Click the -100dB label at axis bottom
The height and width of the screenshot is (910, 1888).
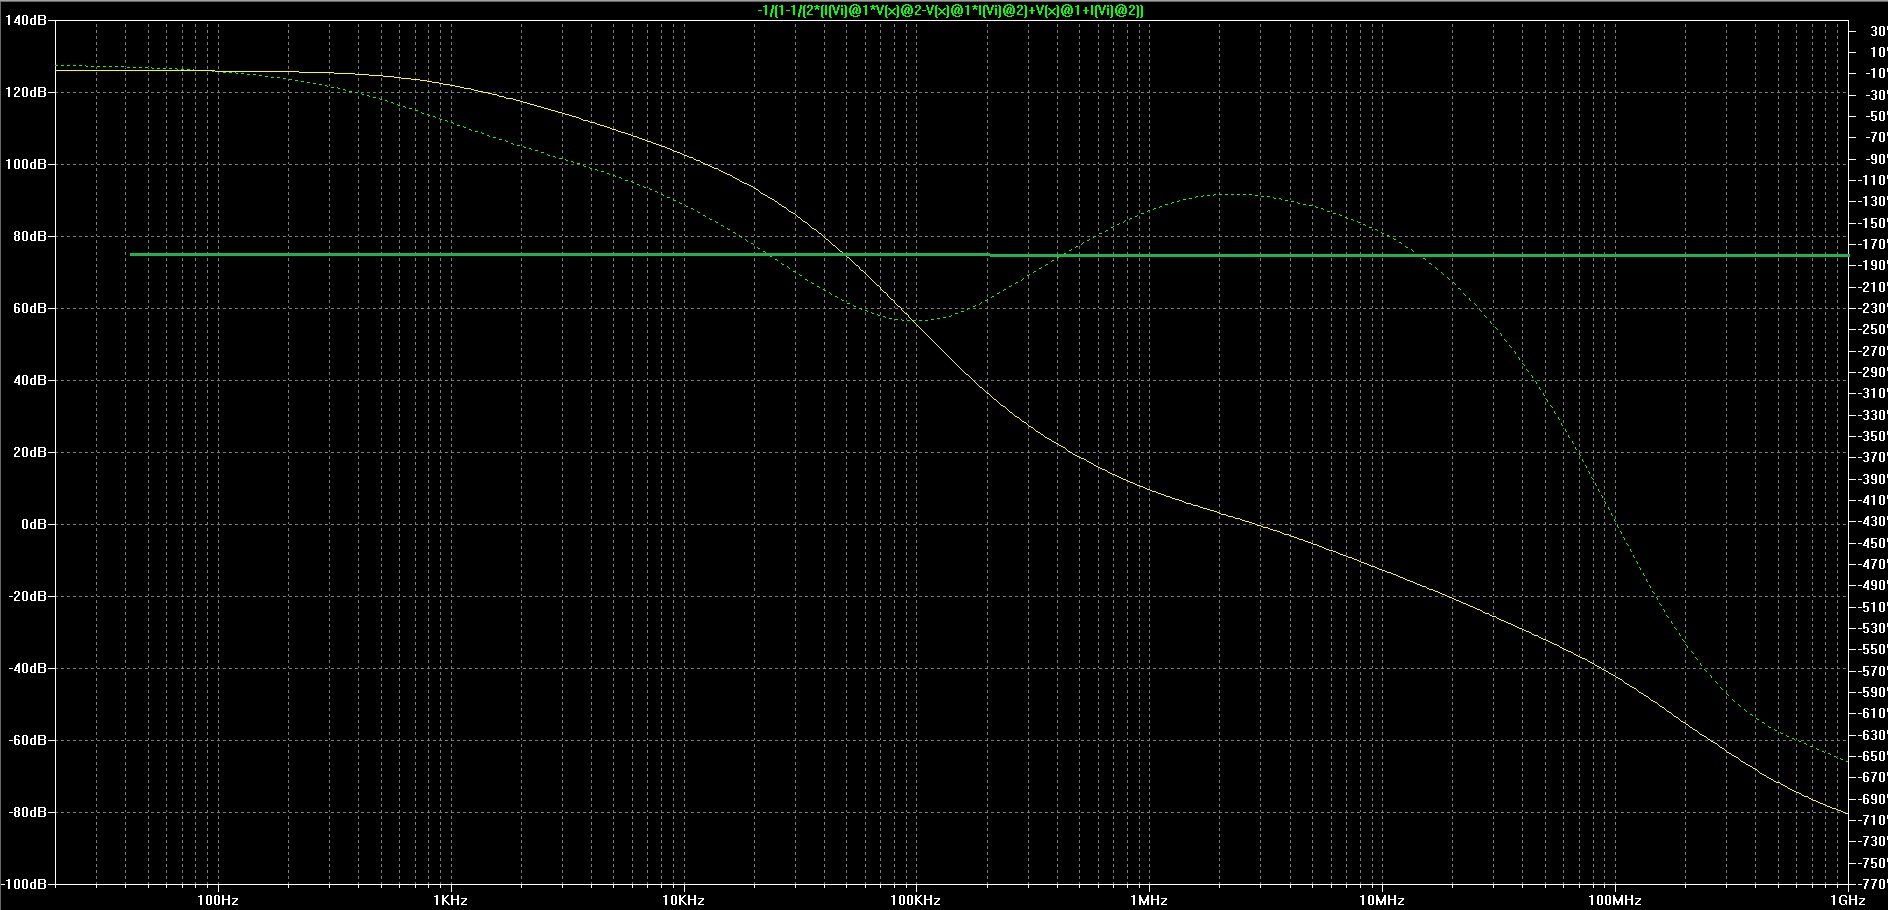[x=23, y=884]
